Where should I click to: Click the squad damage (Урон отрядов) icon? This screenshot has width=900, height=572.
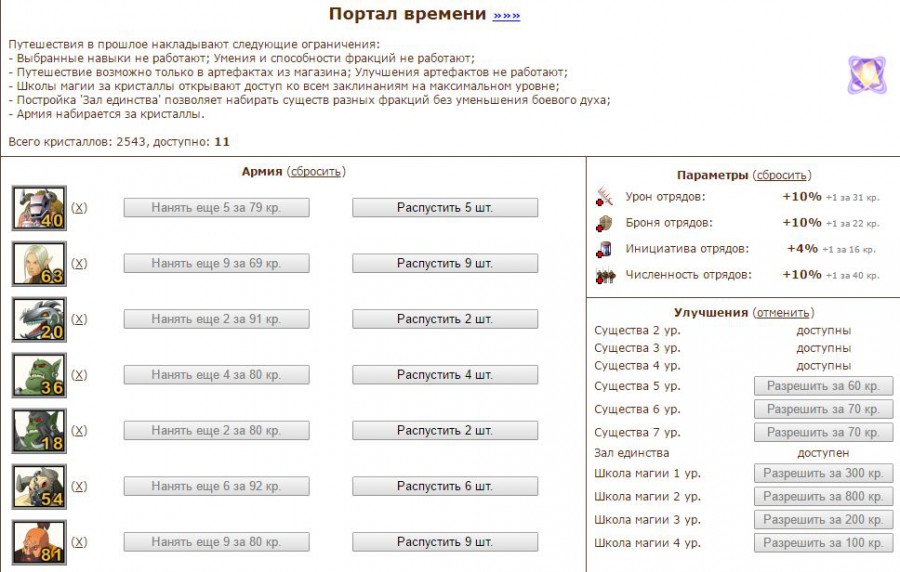(604, 197)
